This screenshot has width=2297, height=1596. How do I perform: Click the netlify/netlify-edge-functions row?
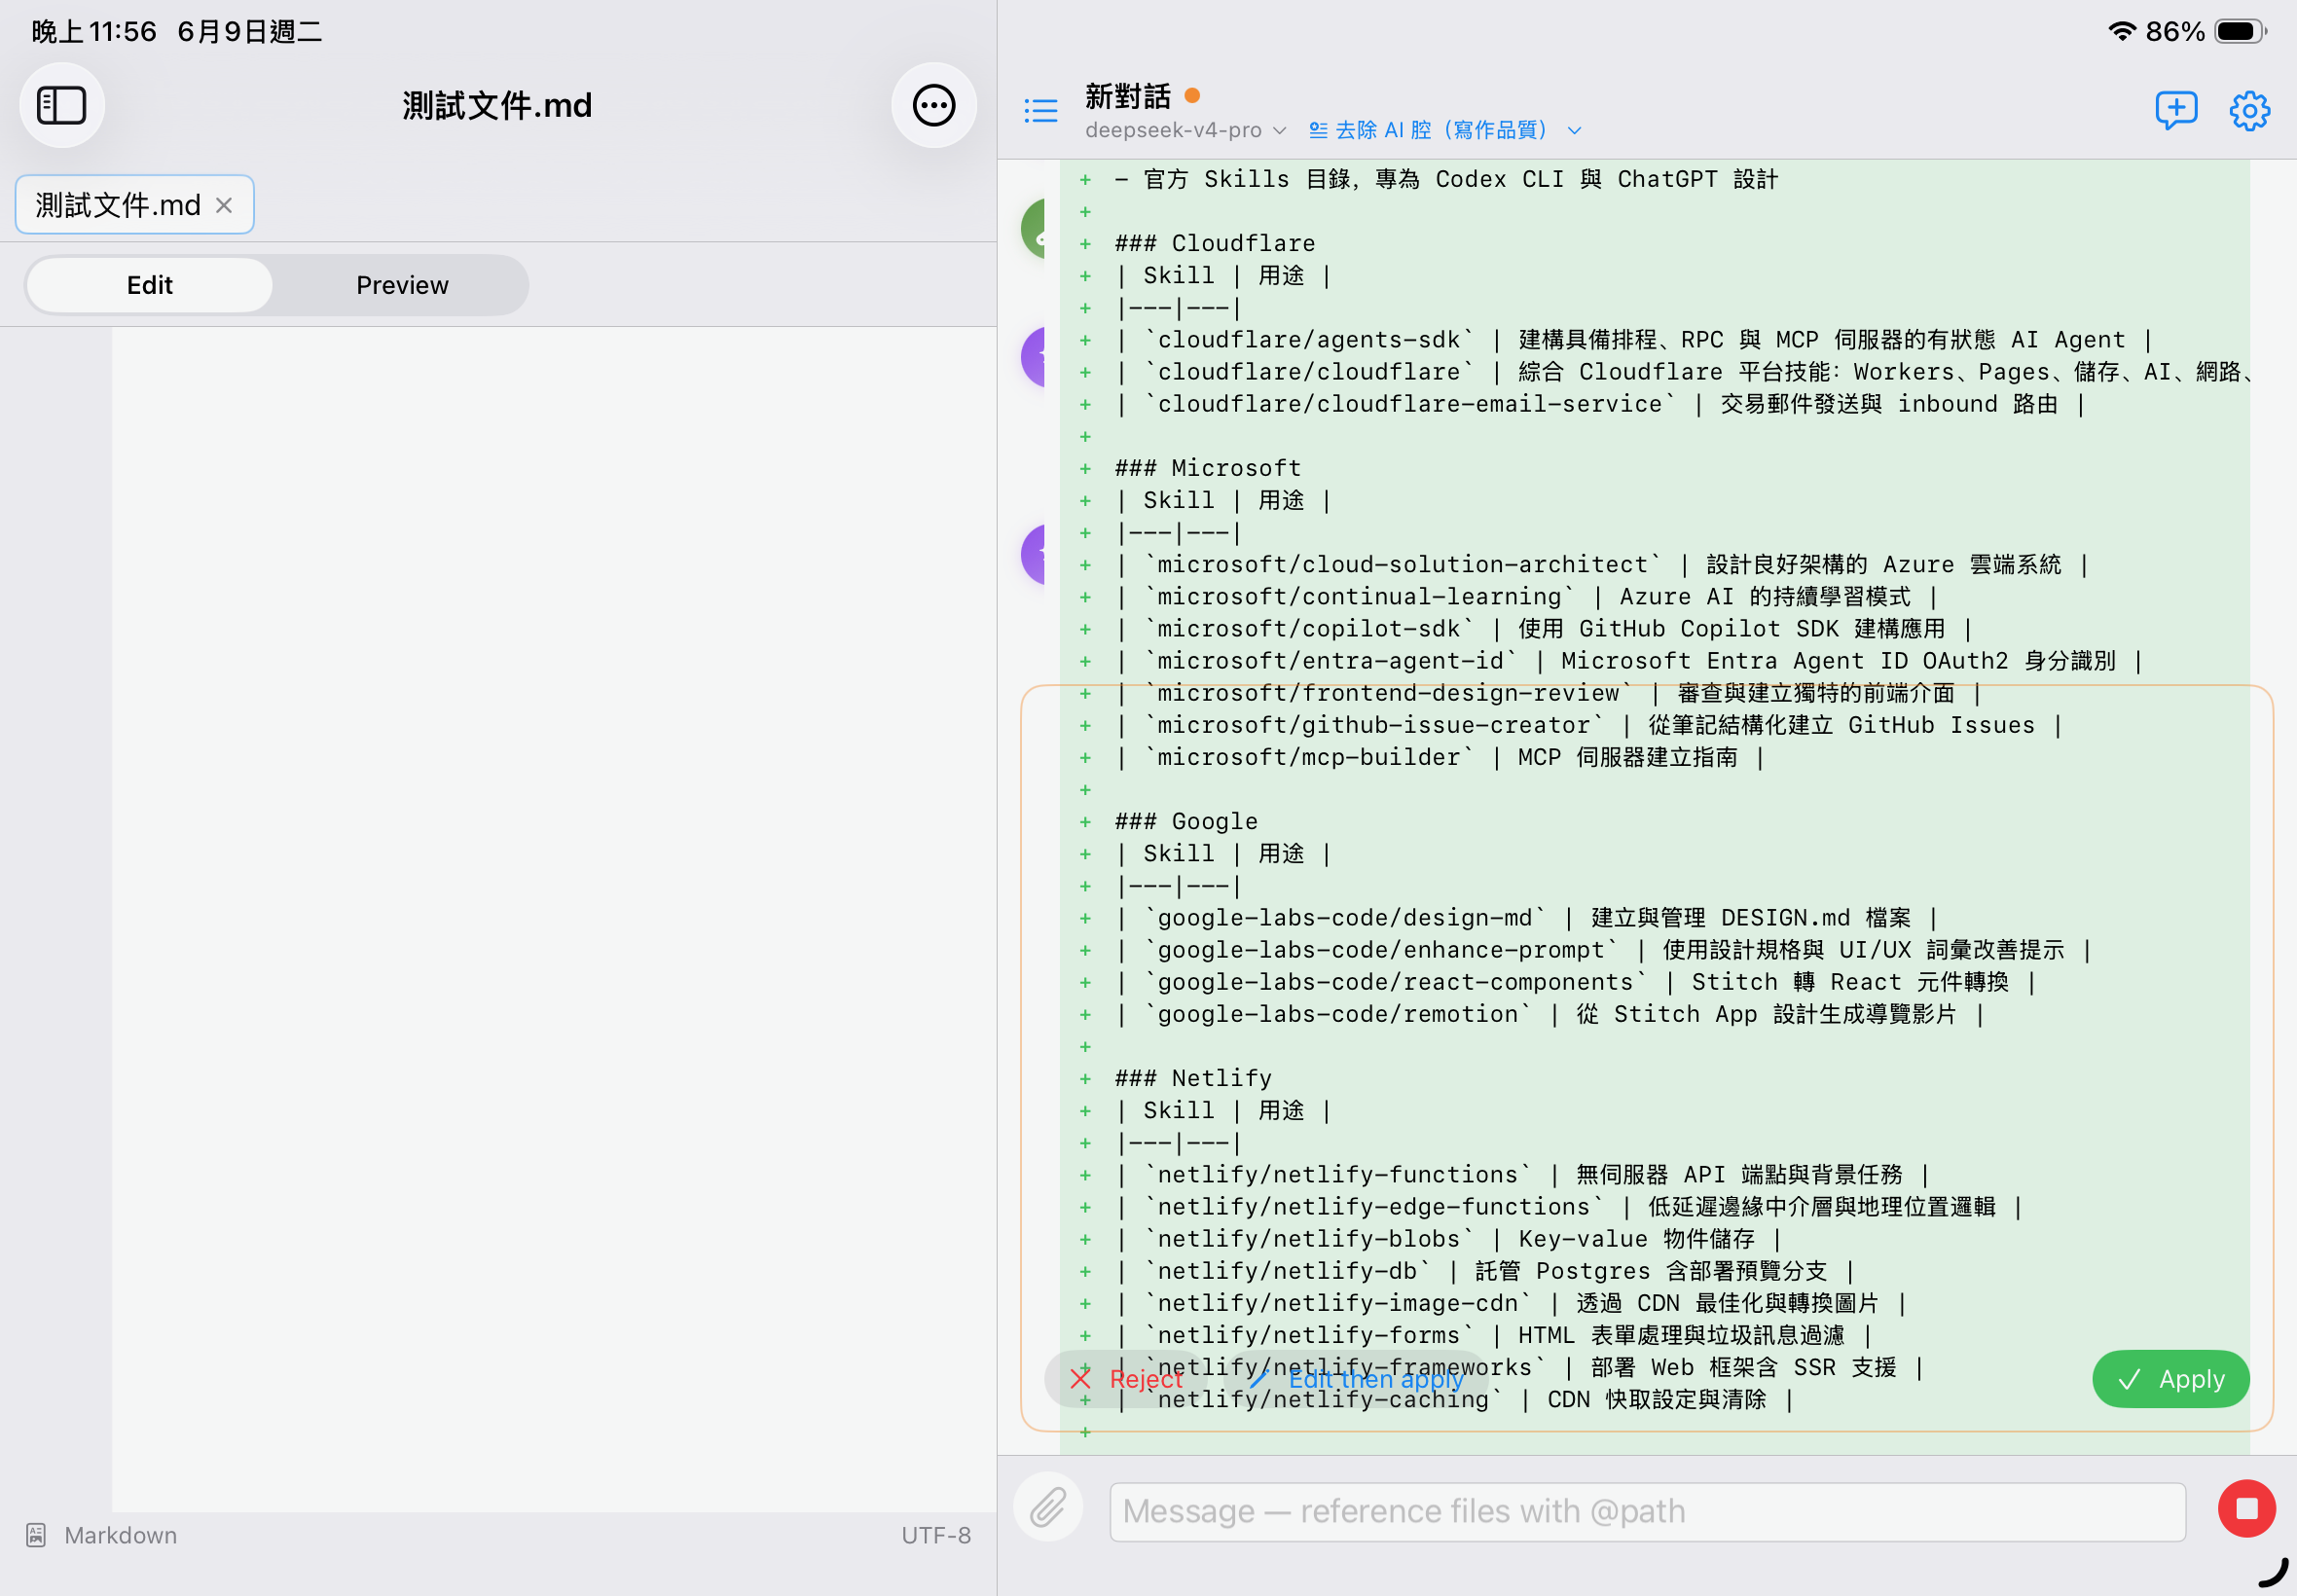pyautogui.click(x=1568, y=1207)
